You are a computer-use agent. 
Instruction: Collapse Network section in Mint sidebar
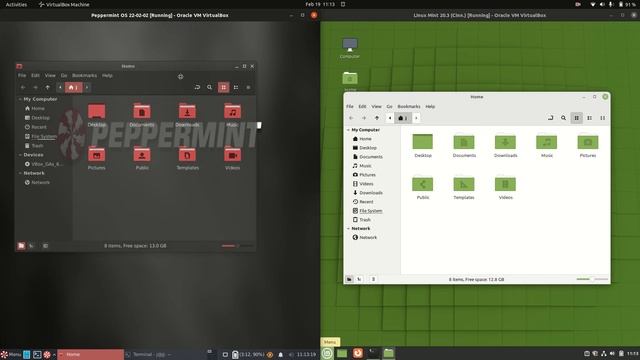pos(348,229)
